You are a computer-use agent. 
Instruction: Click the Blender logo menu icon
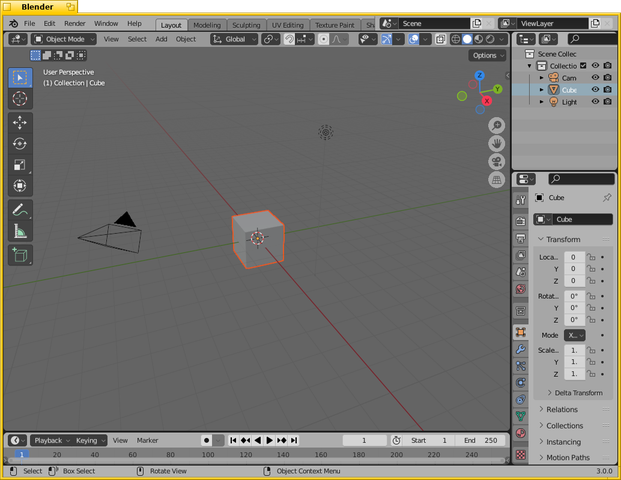click(13, 23)
